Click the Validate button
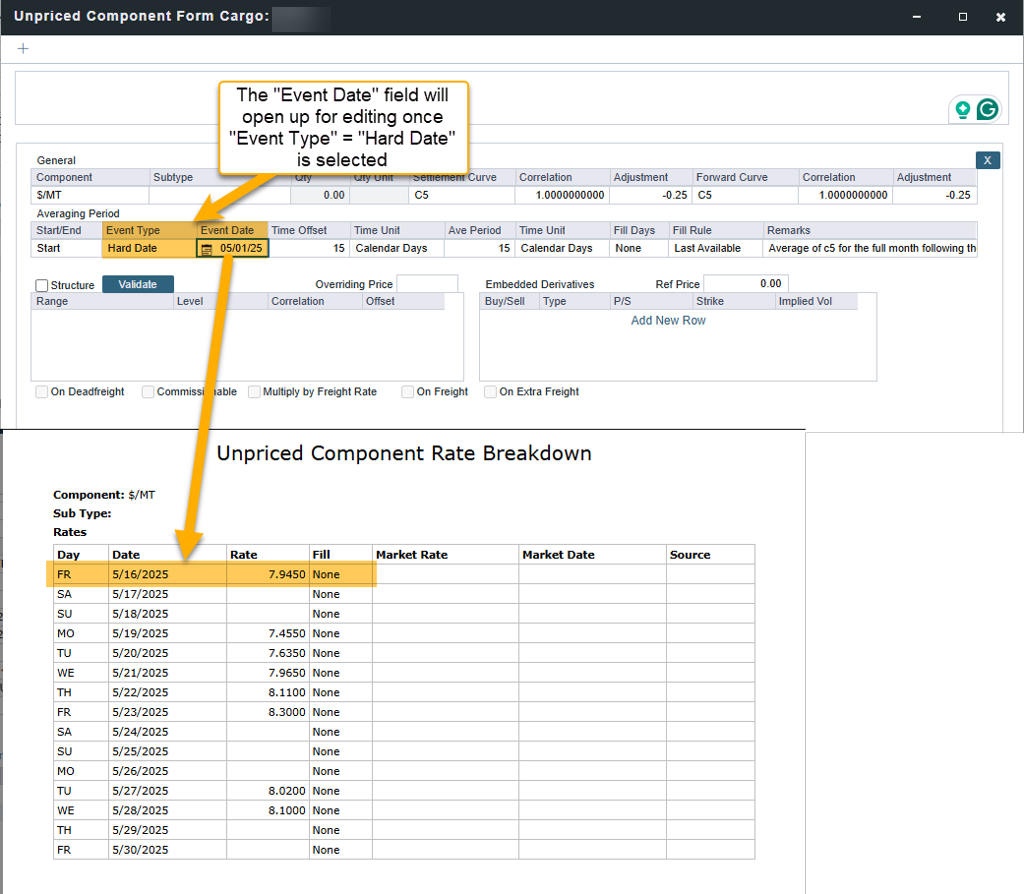This screenshot has width=1024, height=894. point(137,285)
